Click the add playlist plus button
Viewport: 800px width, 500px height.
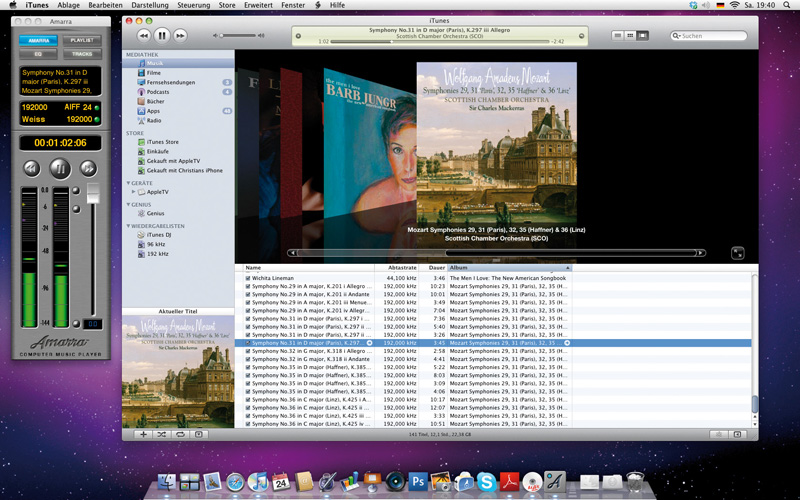coord(143,434)
